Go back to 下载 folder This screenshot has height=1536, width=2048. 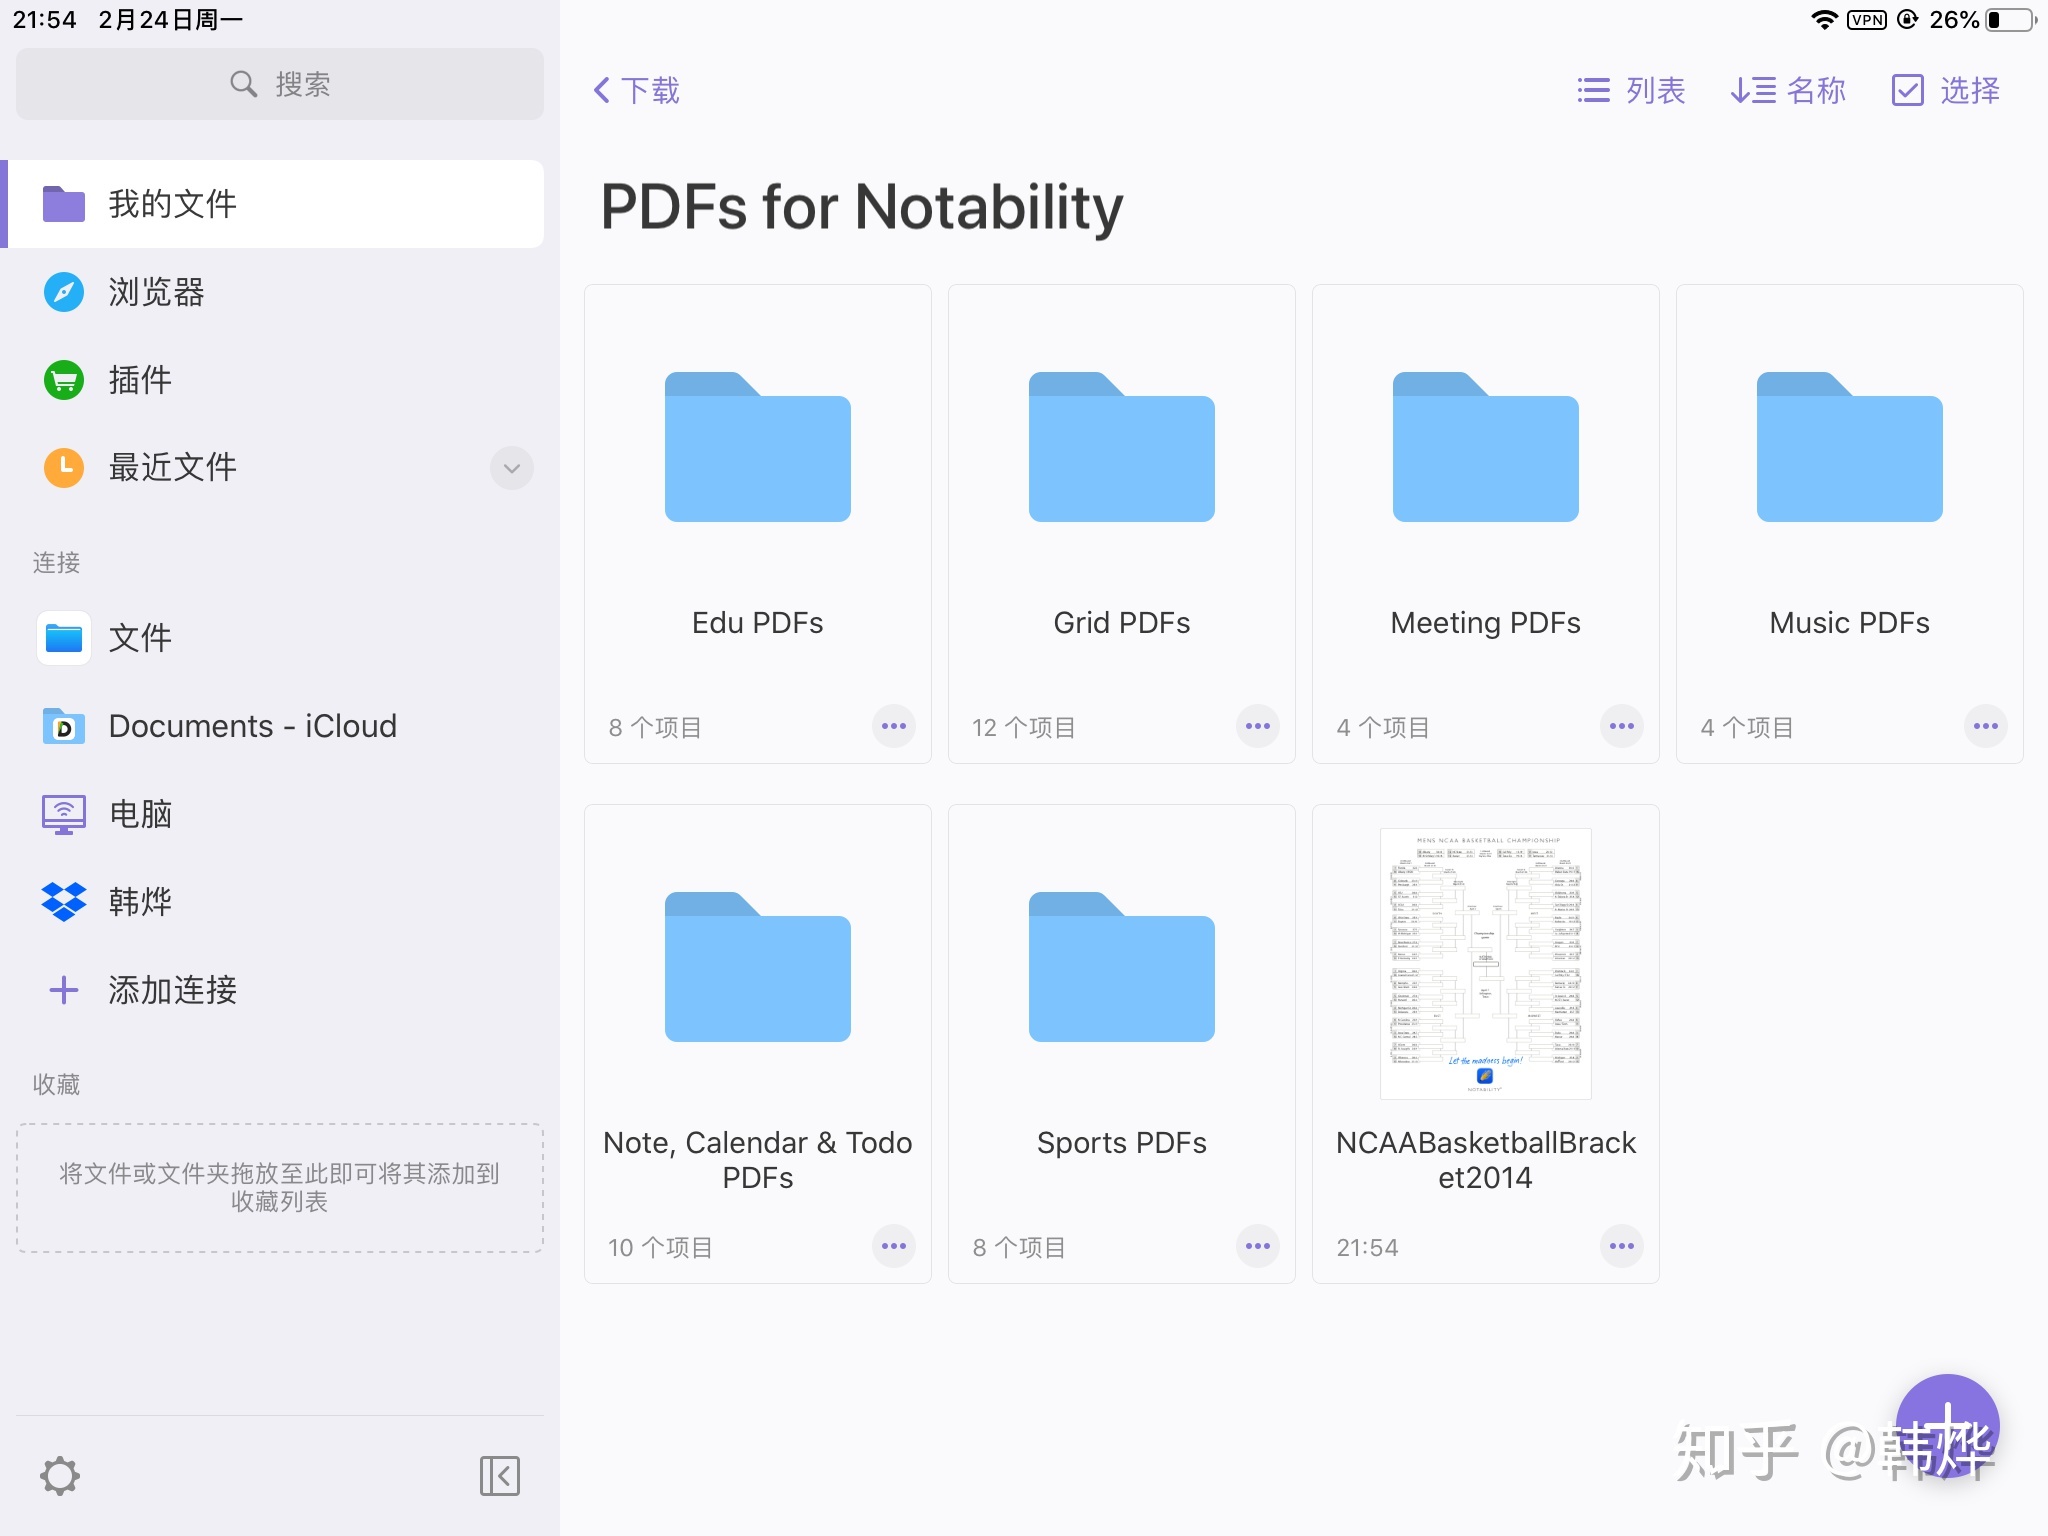click(636, 90)
